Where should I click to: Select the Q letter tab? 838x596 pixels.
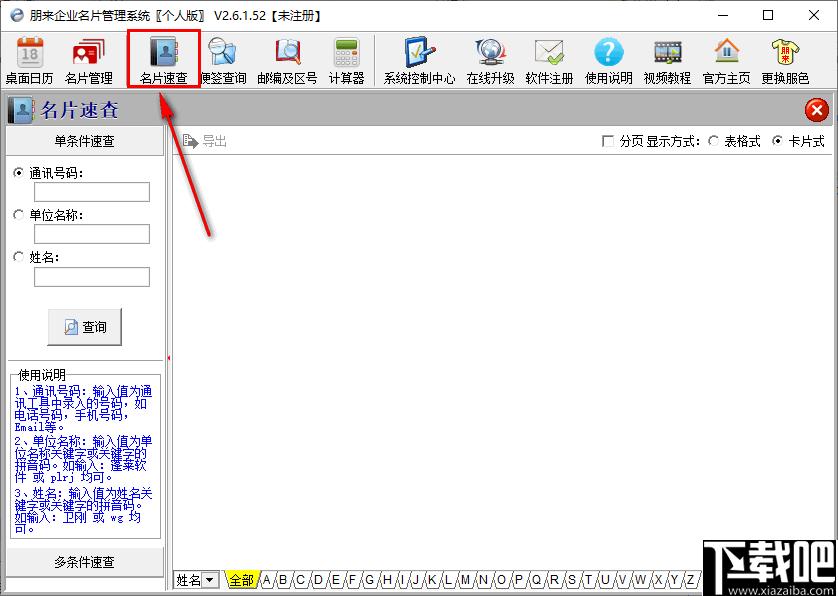[536, 579]
